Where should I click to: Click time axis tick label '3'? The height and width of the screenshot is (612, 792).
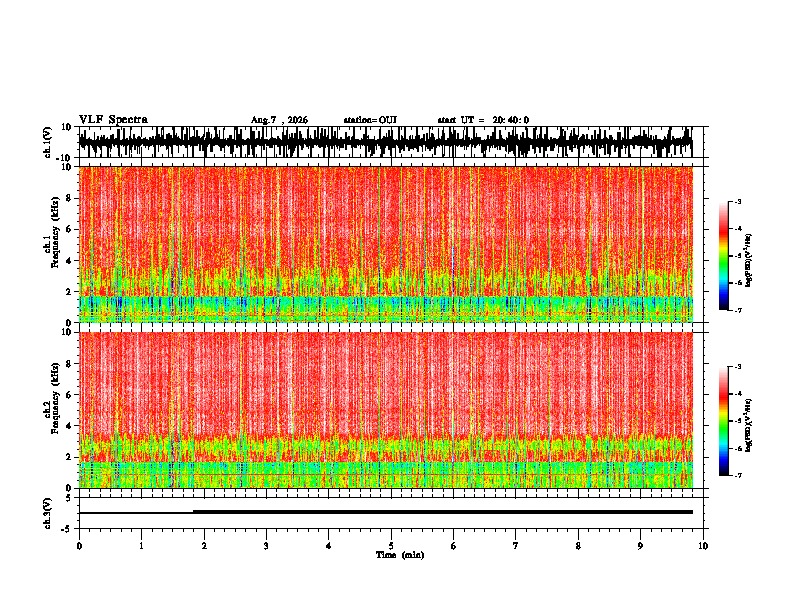(266, 546)
